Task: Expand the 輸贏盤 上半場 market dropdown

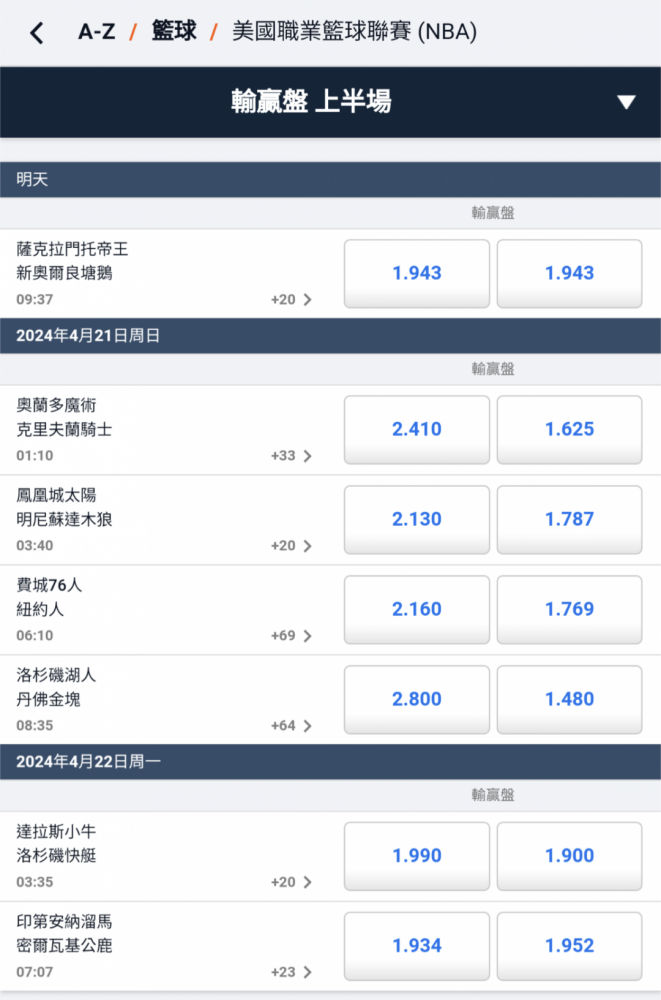Action: [x=626, y=101]
